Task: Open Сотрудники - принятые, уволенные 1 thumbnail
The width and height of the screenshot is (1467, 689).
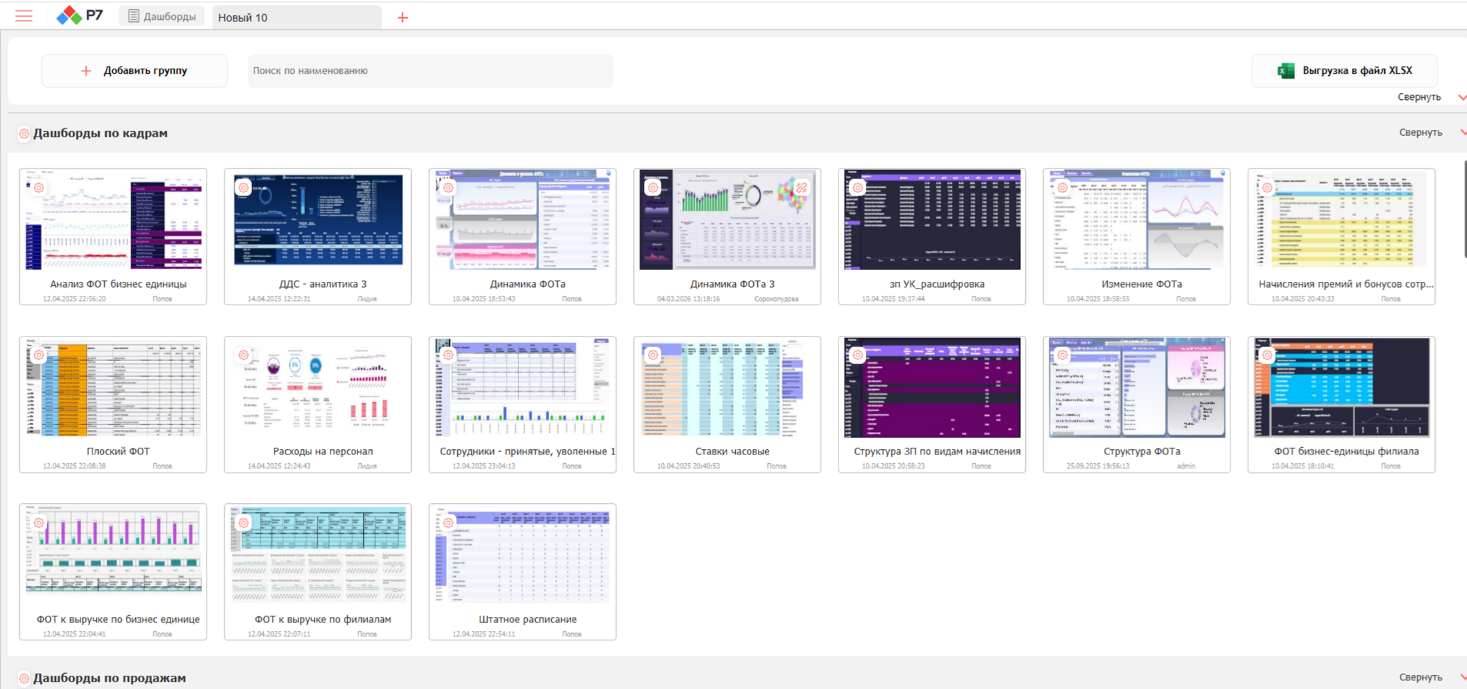Action: (522, 388)
